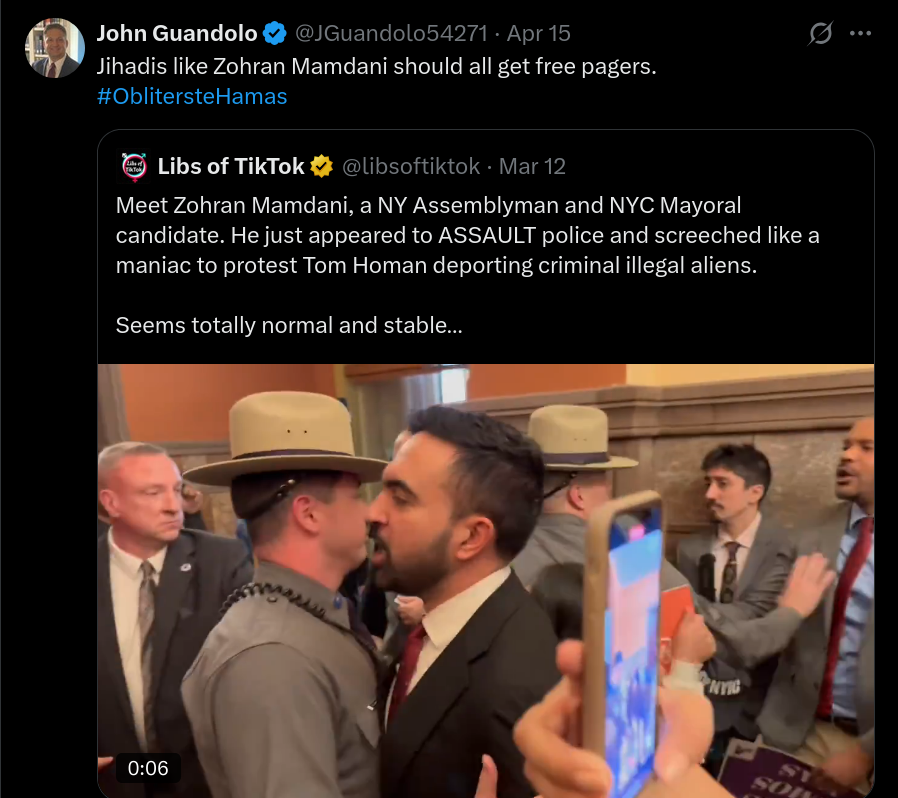Screen dimensions: 898x798
Task: Play the embedded video thumbnail
Action: (x=486, y=580)
